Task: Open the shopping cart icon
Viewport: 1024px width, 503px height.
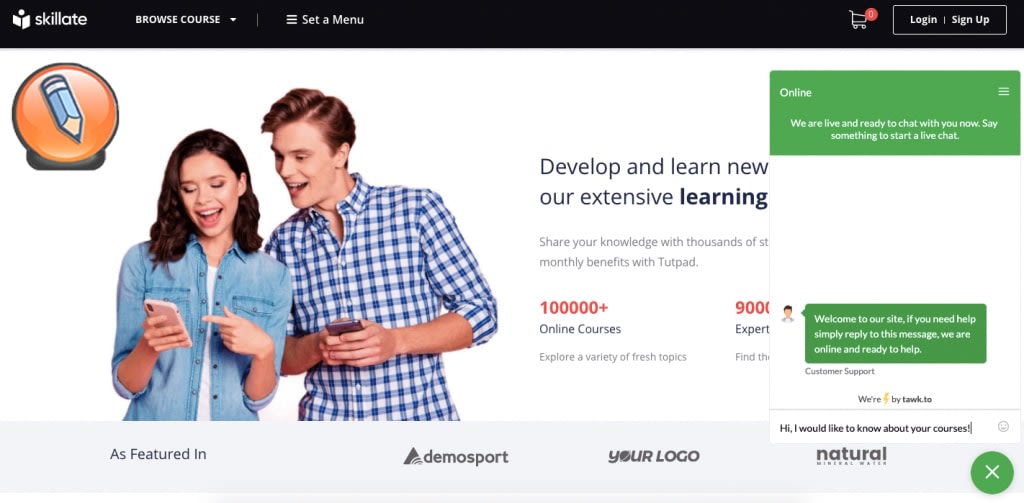Action: pos(859,20)
